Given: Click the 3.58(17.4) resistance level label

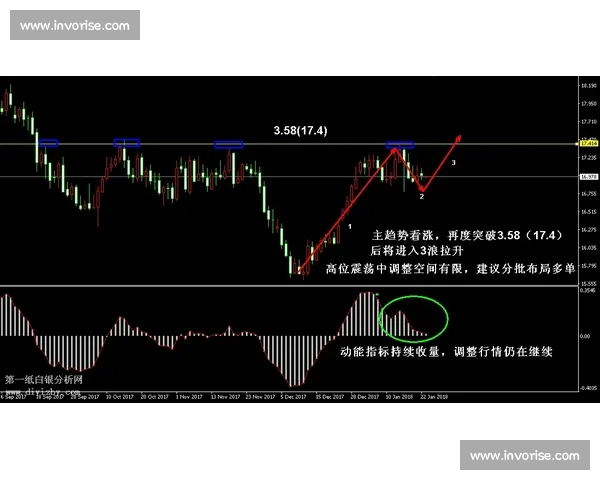Looking at the screenshot, I should [301, 131].
